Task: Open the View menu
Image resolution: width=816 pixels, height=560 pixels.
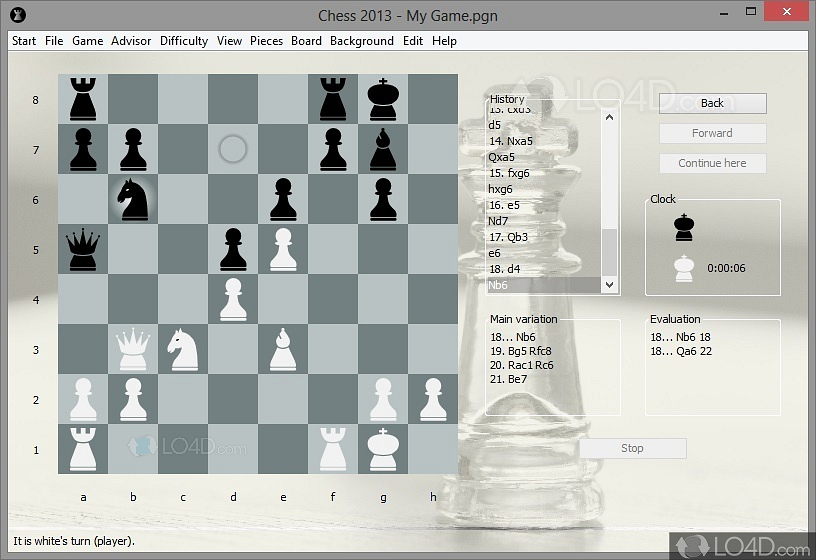Action: [x=230, y=41]
